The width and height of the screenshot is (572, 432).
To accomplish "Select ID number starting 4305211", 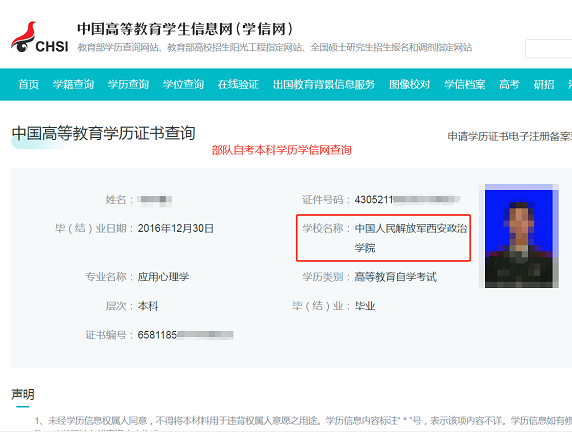I will click(407, 200).
